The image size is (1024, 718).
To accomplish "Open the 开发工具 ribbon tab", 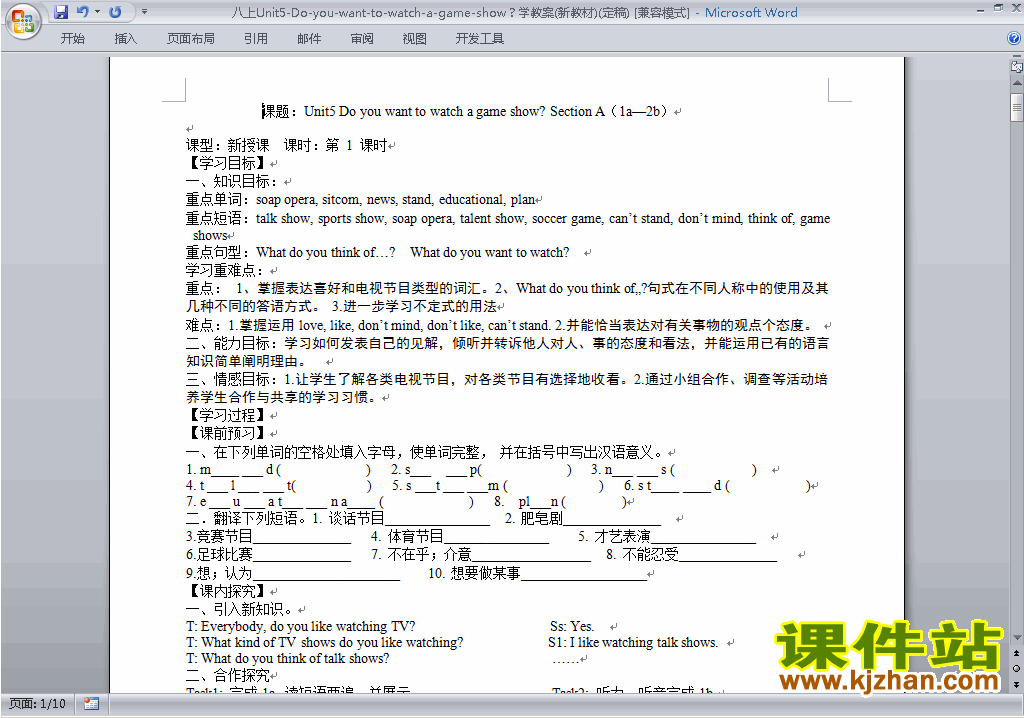I will coord(479,39).
